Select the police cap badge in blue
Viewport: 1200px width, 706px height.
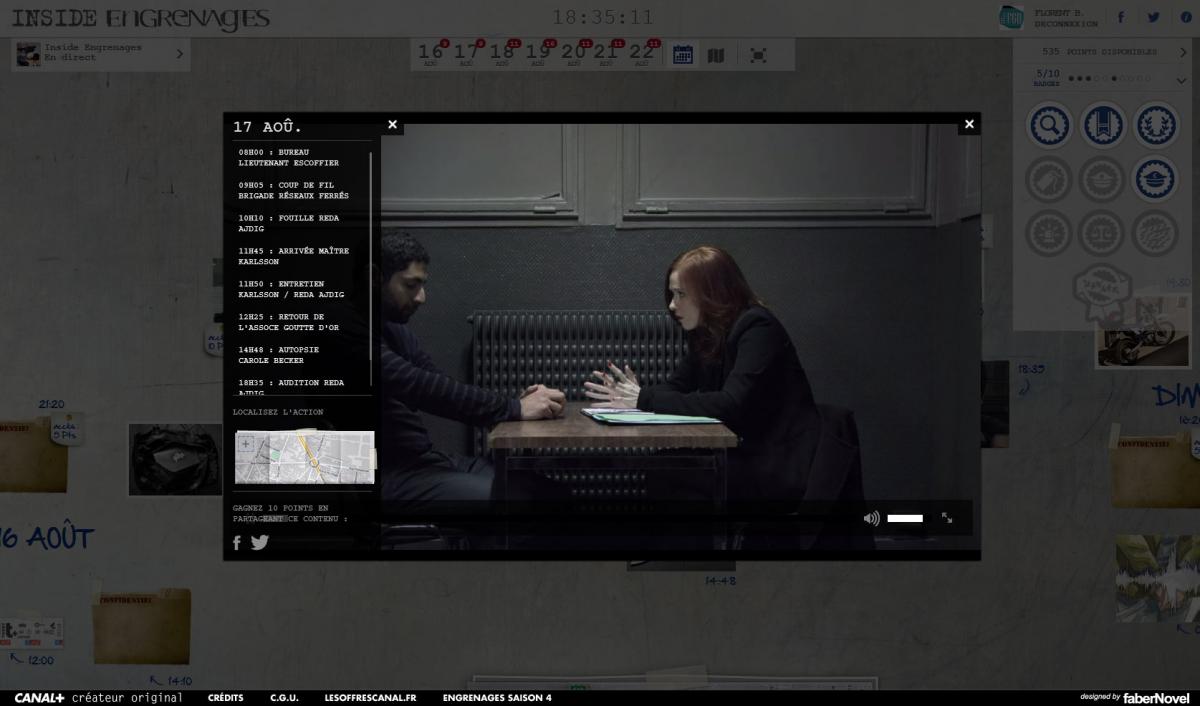(1156, 179)
